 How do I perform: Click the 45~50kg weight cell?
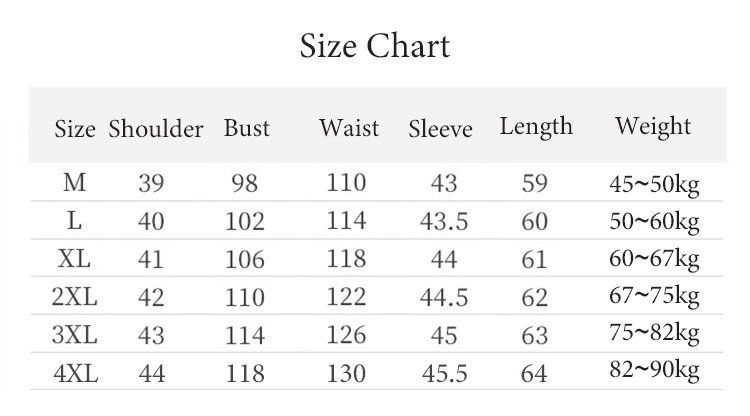pos(653,184)
